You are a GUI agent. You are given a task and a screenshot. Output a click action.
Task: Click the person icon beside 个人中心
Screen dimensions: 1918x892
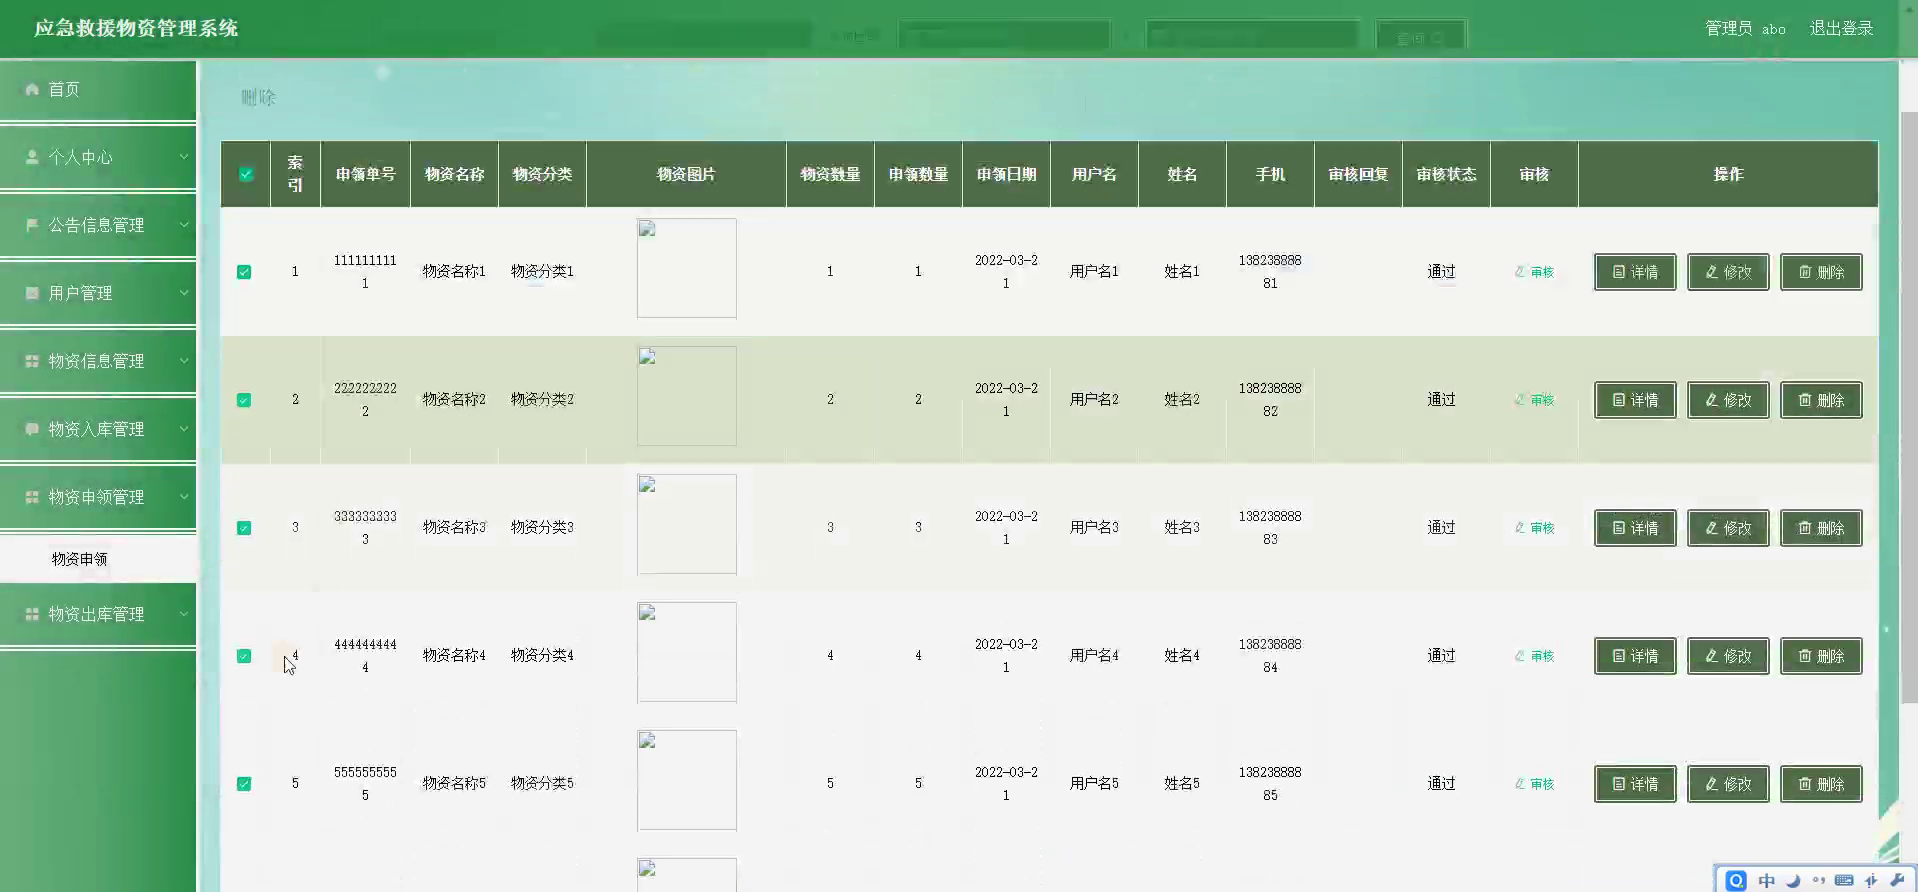32,158
